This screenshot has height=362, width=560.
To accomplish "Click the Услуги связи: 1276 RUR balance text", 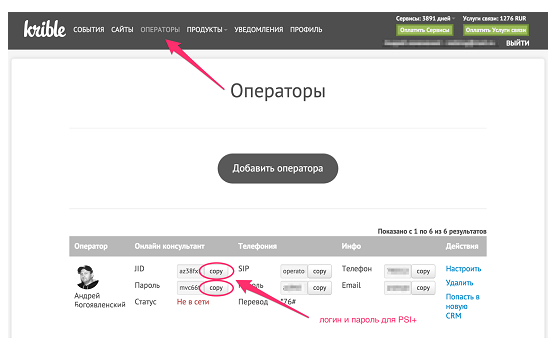I will (494, 18).
